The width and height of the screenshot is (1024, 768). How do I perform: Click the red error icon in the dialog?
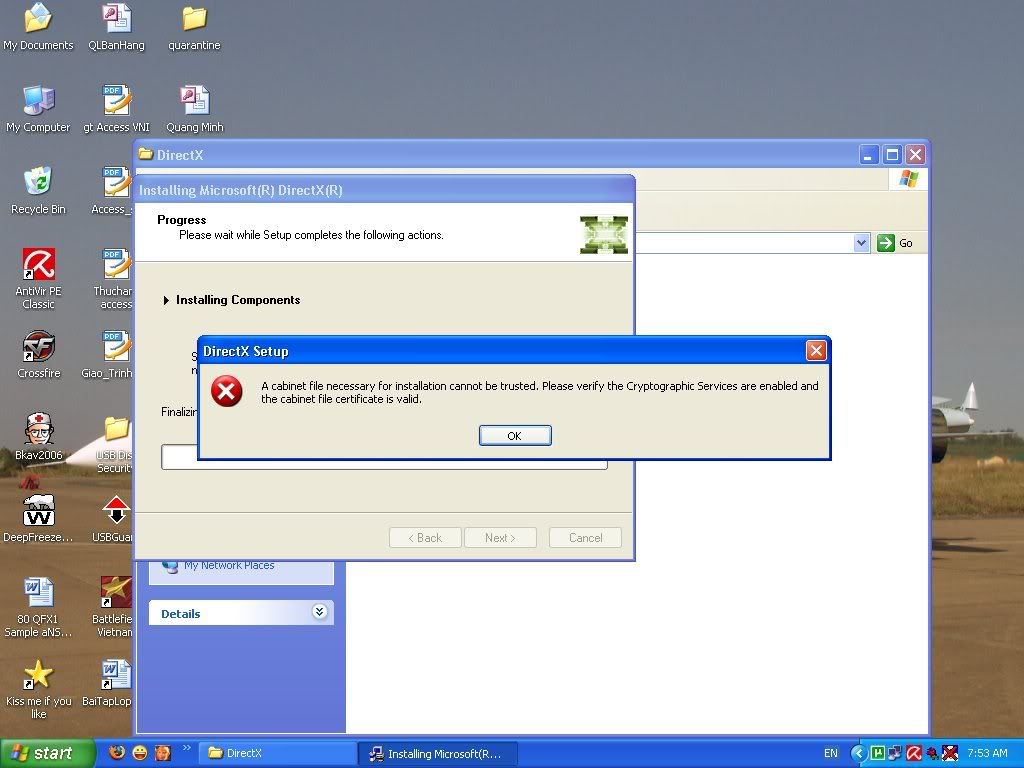pos(227,391)
